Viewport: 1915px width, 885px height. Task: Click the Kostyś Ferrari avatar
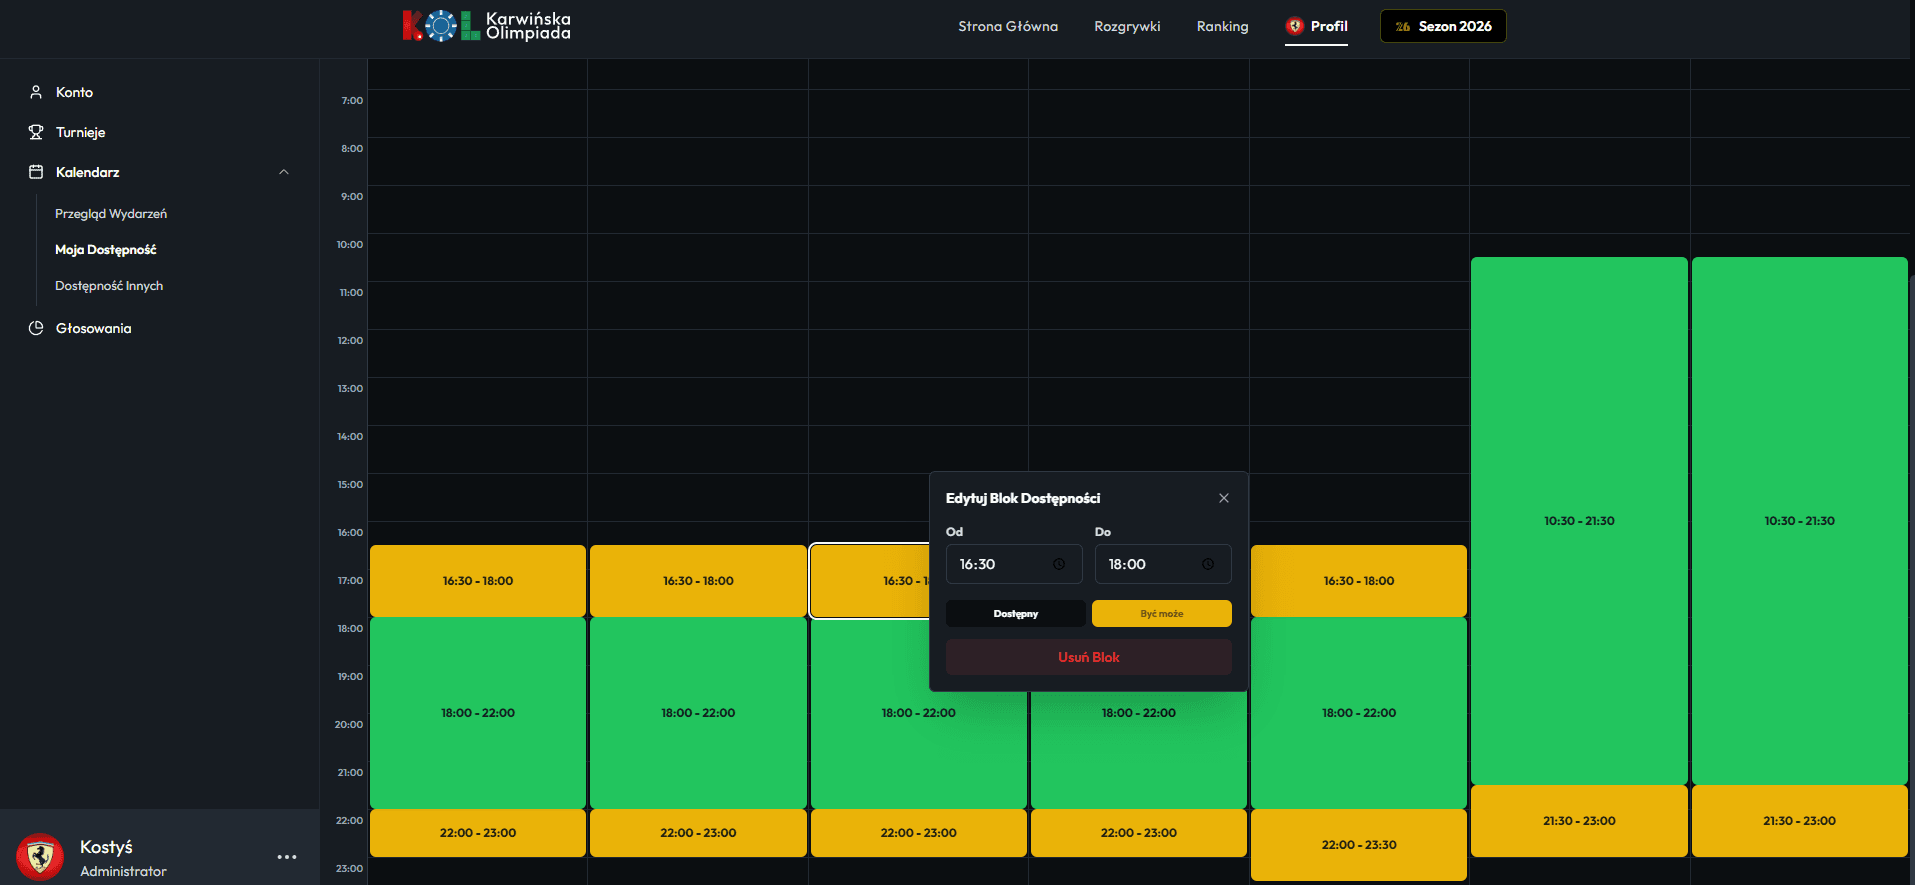(40, 857)
